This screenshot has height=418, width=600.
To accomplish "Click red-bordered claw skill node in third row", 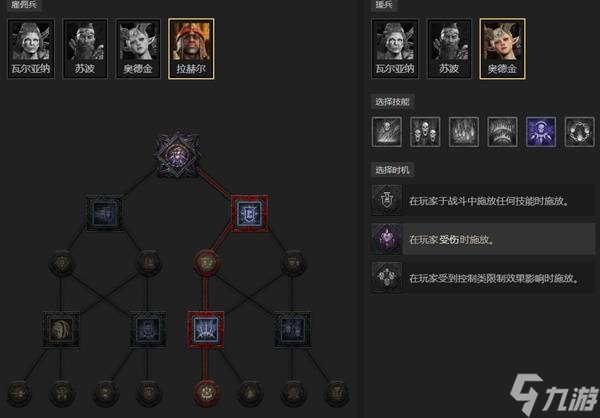I will pos(206,330).
